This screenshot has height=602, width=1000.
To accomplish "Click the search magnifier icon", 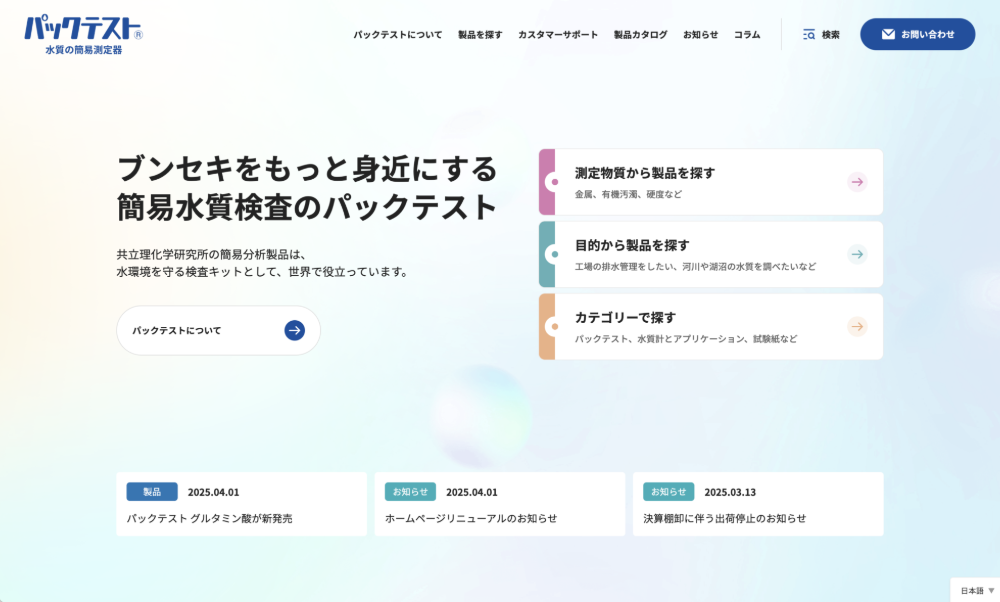I will click(809, 34).
